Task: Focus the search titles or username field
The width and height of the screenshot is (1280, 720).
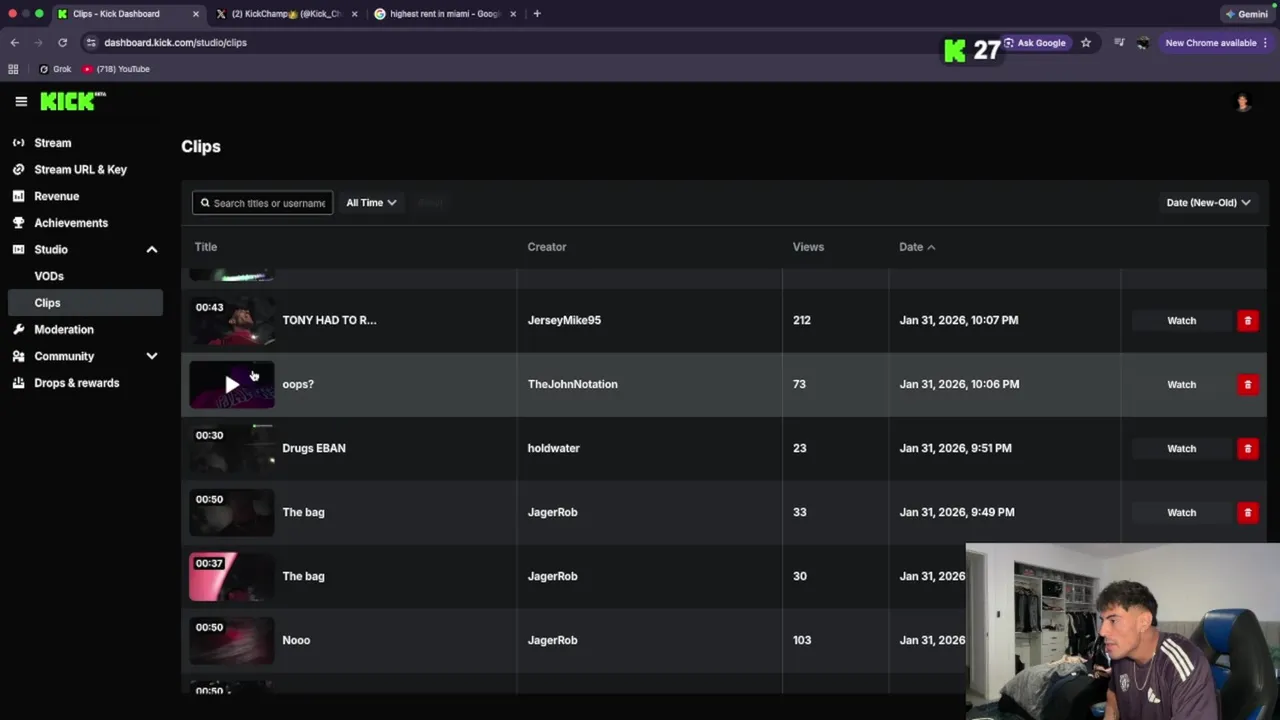Action: point(262,203)
